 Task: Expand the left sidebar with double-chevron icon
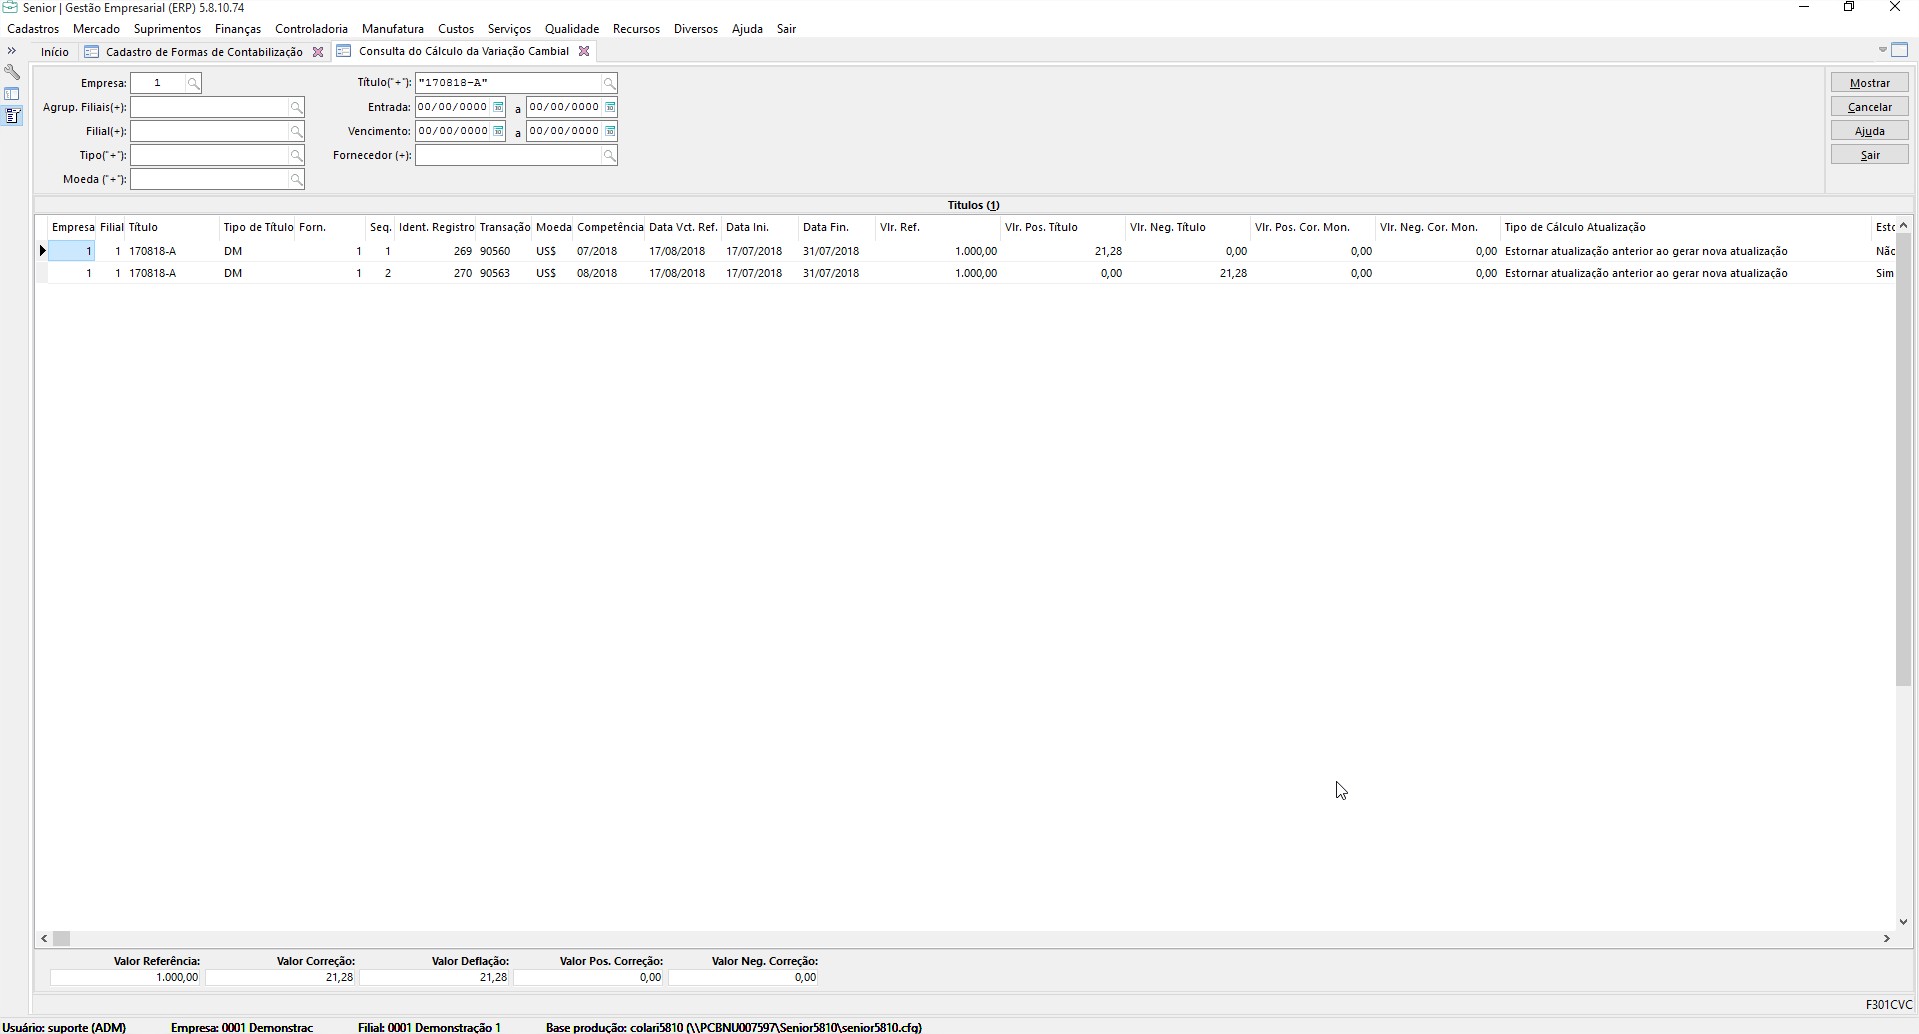12,51
